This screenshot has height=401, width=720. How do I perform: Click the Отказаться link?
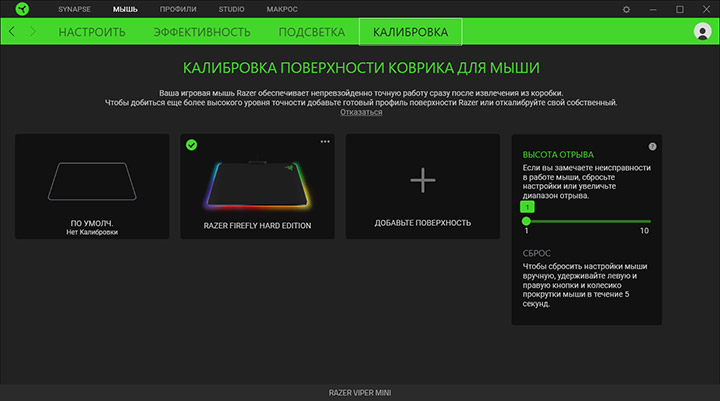pos(361,112)
